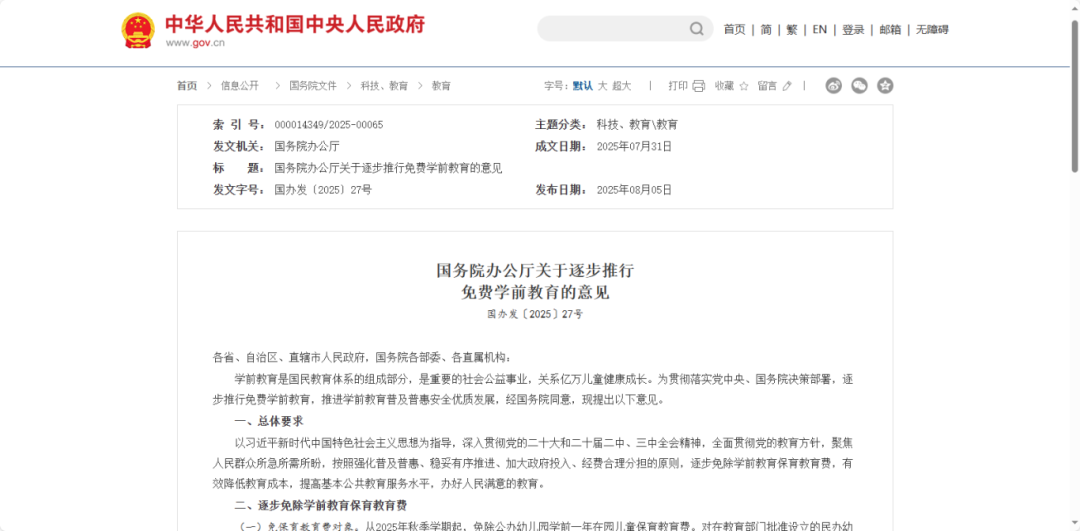This screenshot has width=1080, height=531.
Task: Switch to traditional Chinese 繁
Action: coord(791,30)
